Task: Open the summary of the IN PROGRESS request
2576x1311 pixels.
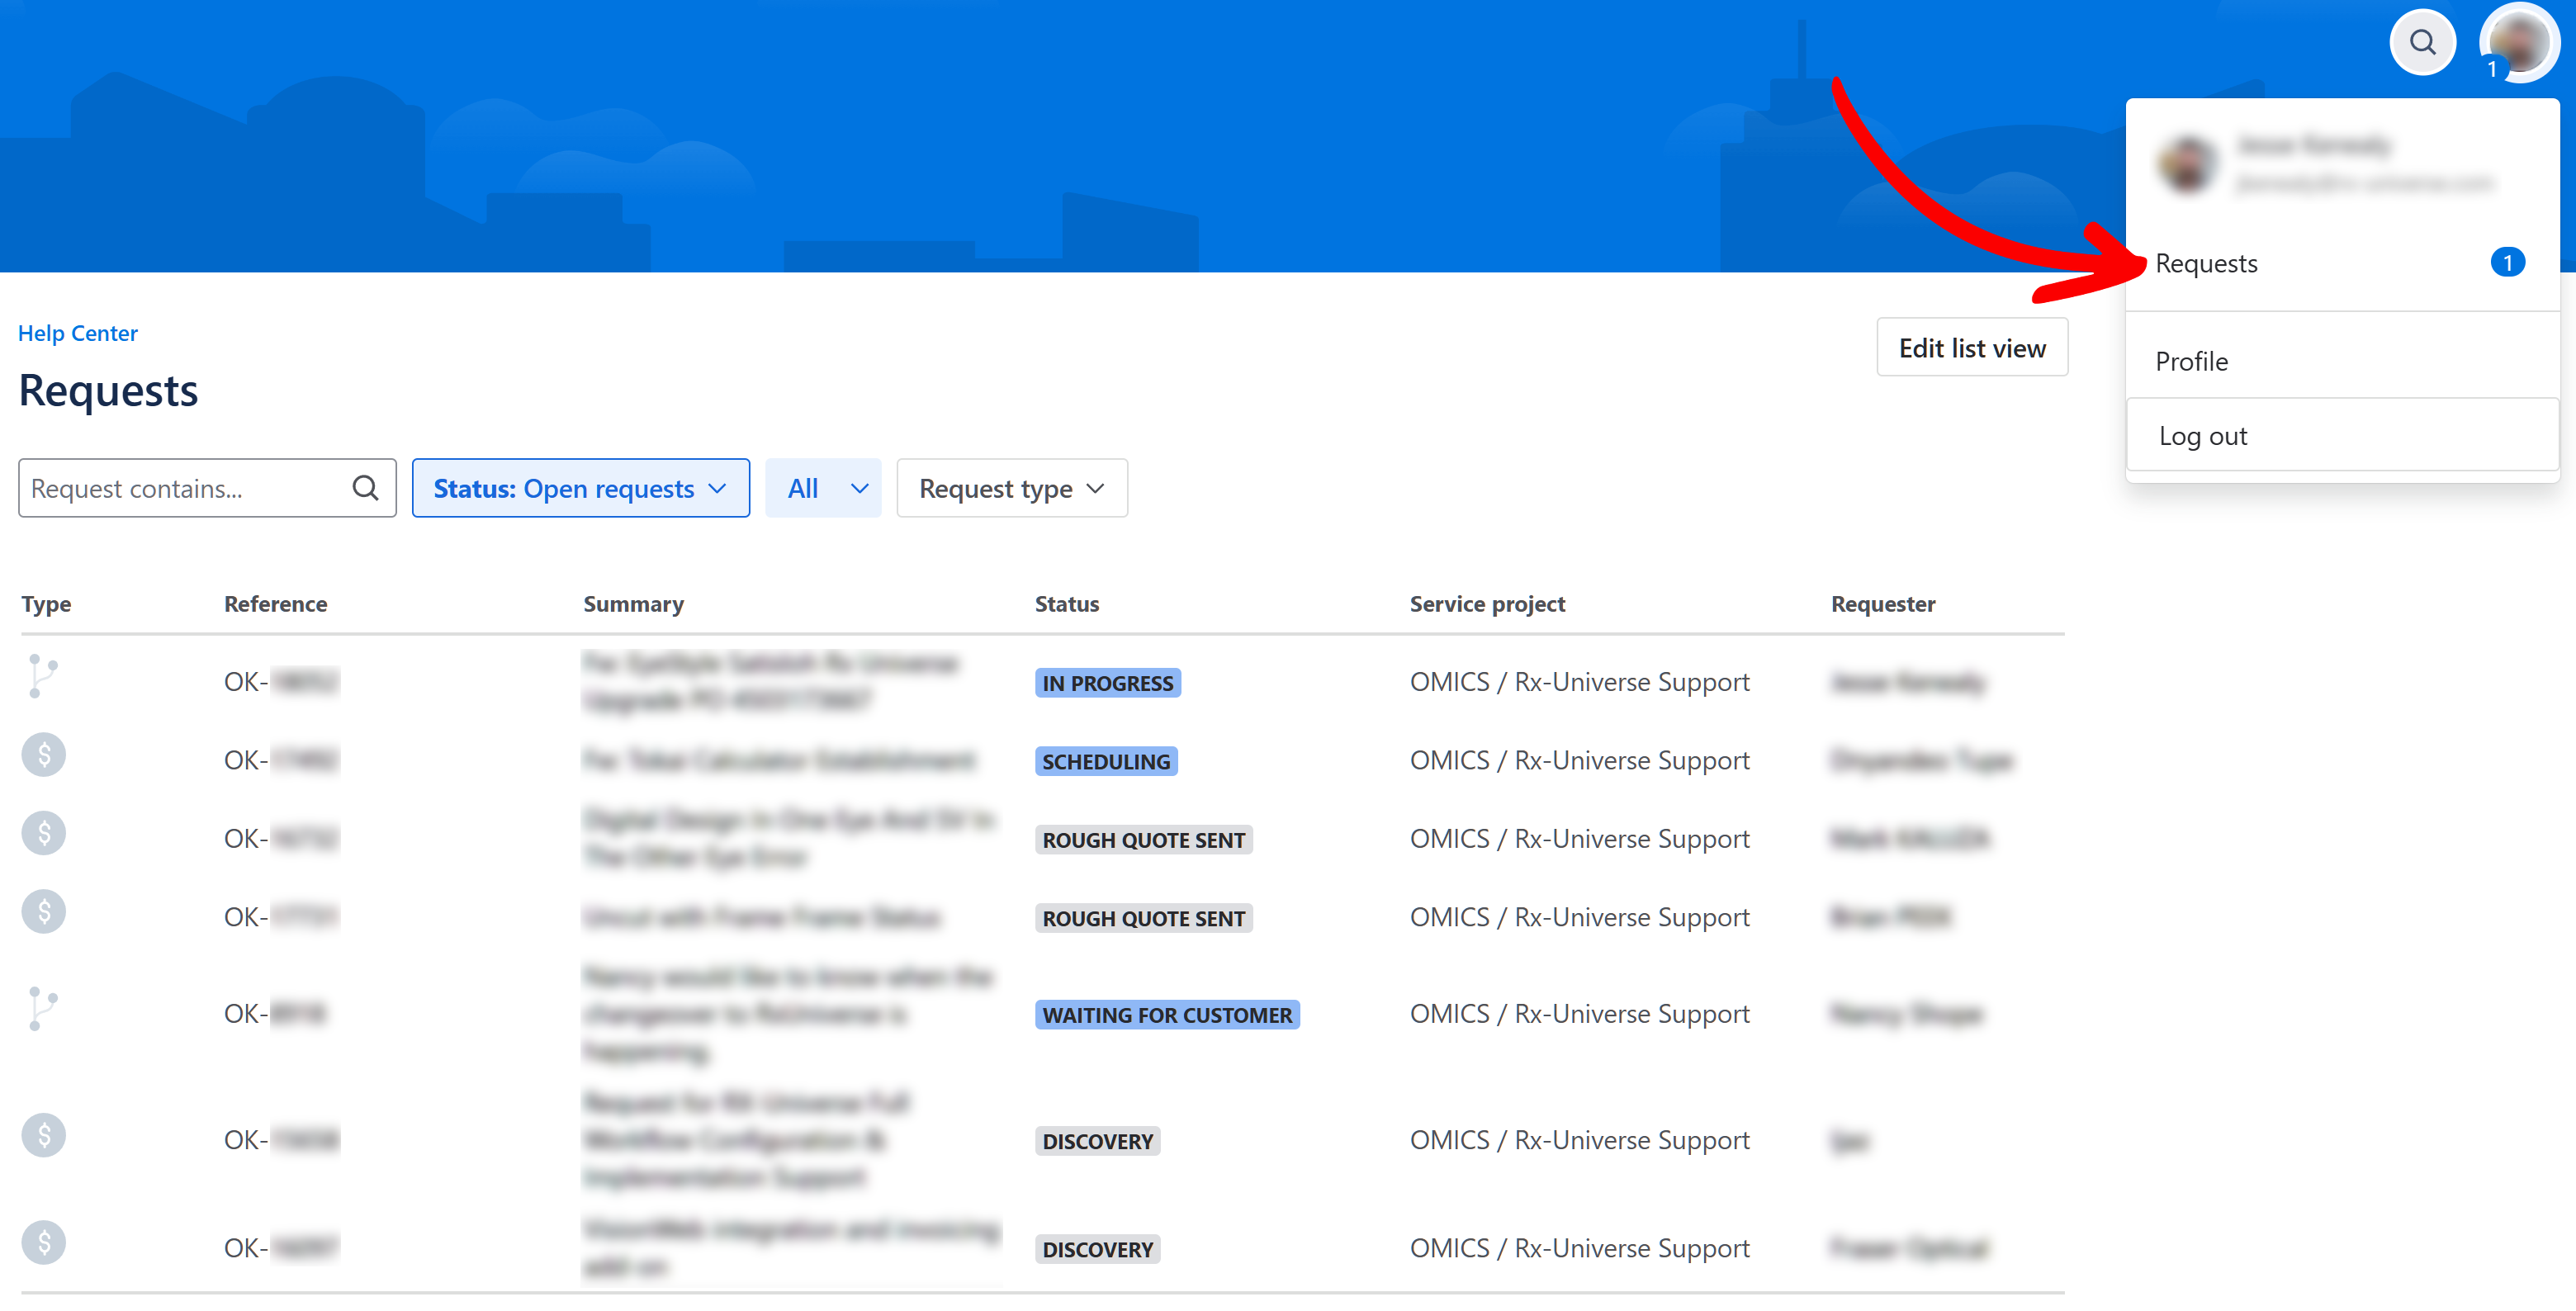Action: (x=770, y=681)
